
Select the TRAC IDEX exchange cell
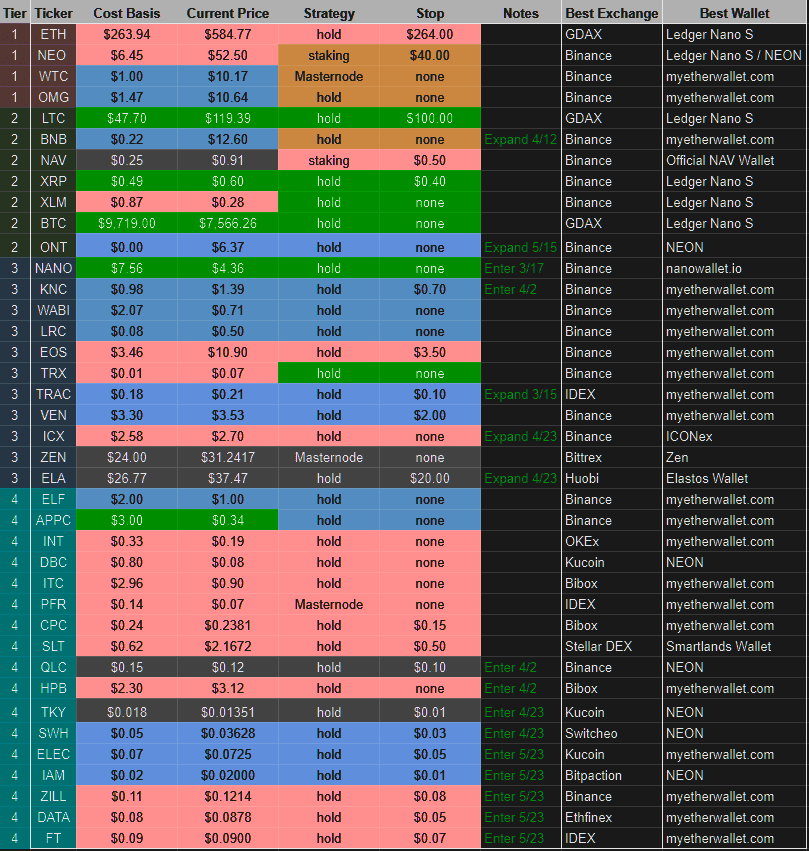[611, 394]
